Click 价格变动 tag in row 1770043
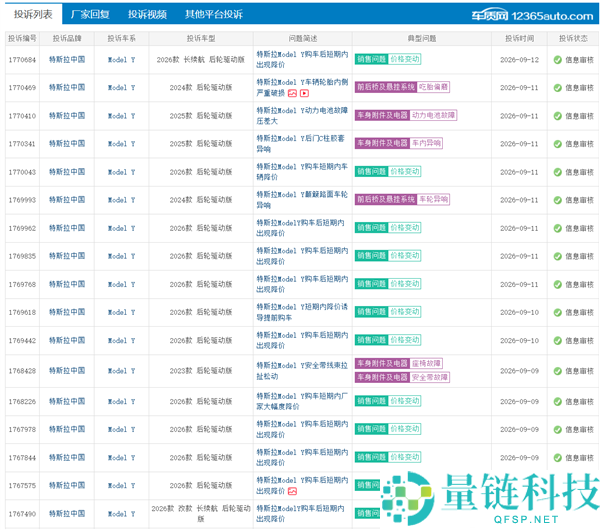Screen dimensions: 600x530 (405, 171)
